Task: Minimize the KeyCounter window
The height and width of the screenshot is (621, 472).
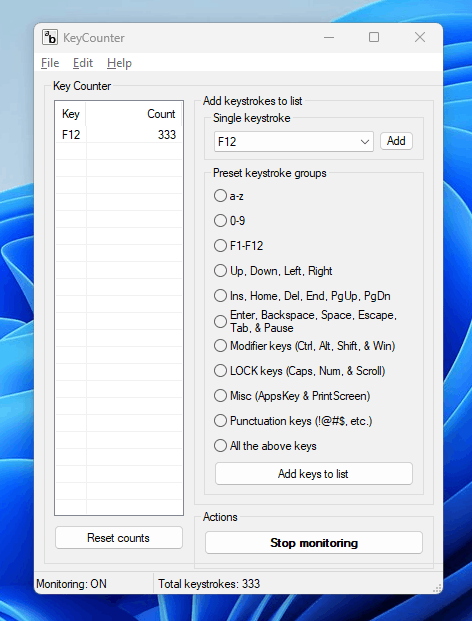Action: coord(329,38)
